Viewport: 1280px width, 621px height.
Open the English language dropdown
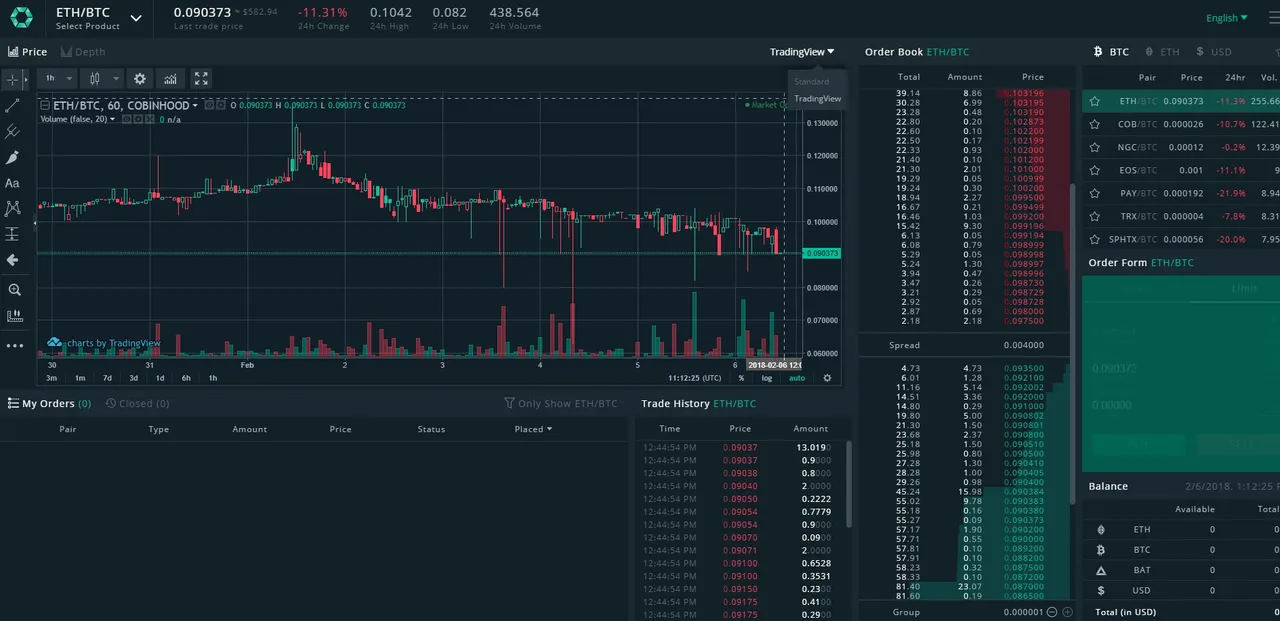[x=1227, y=17]
